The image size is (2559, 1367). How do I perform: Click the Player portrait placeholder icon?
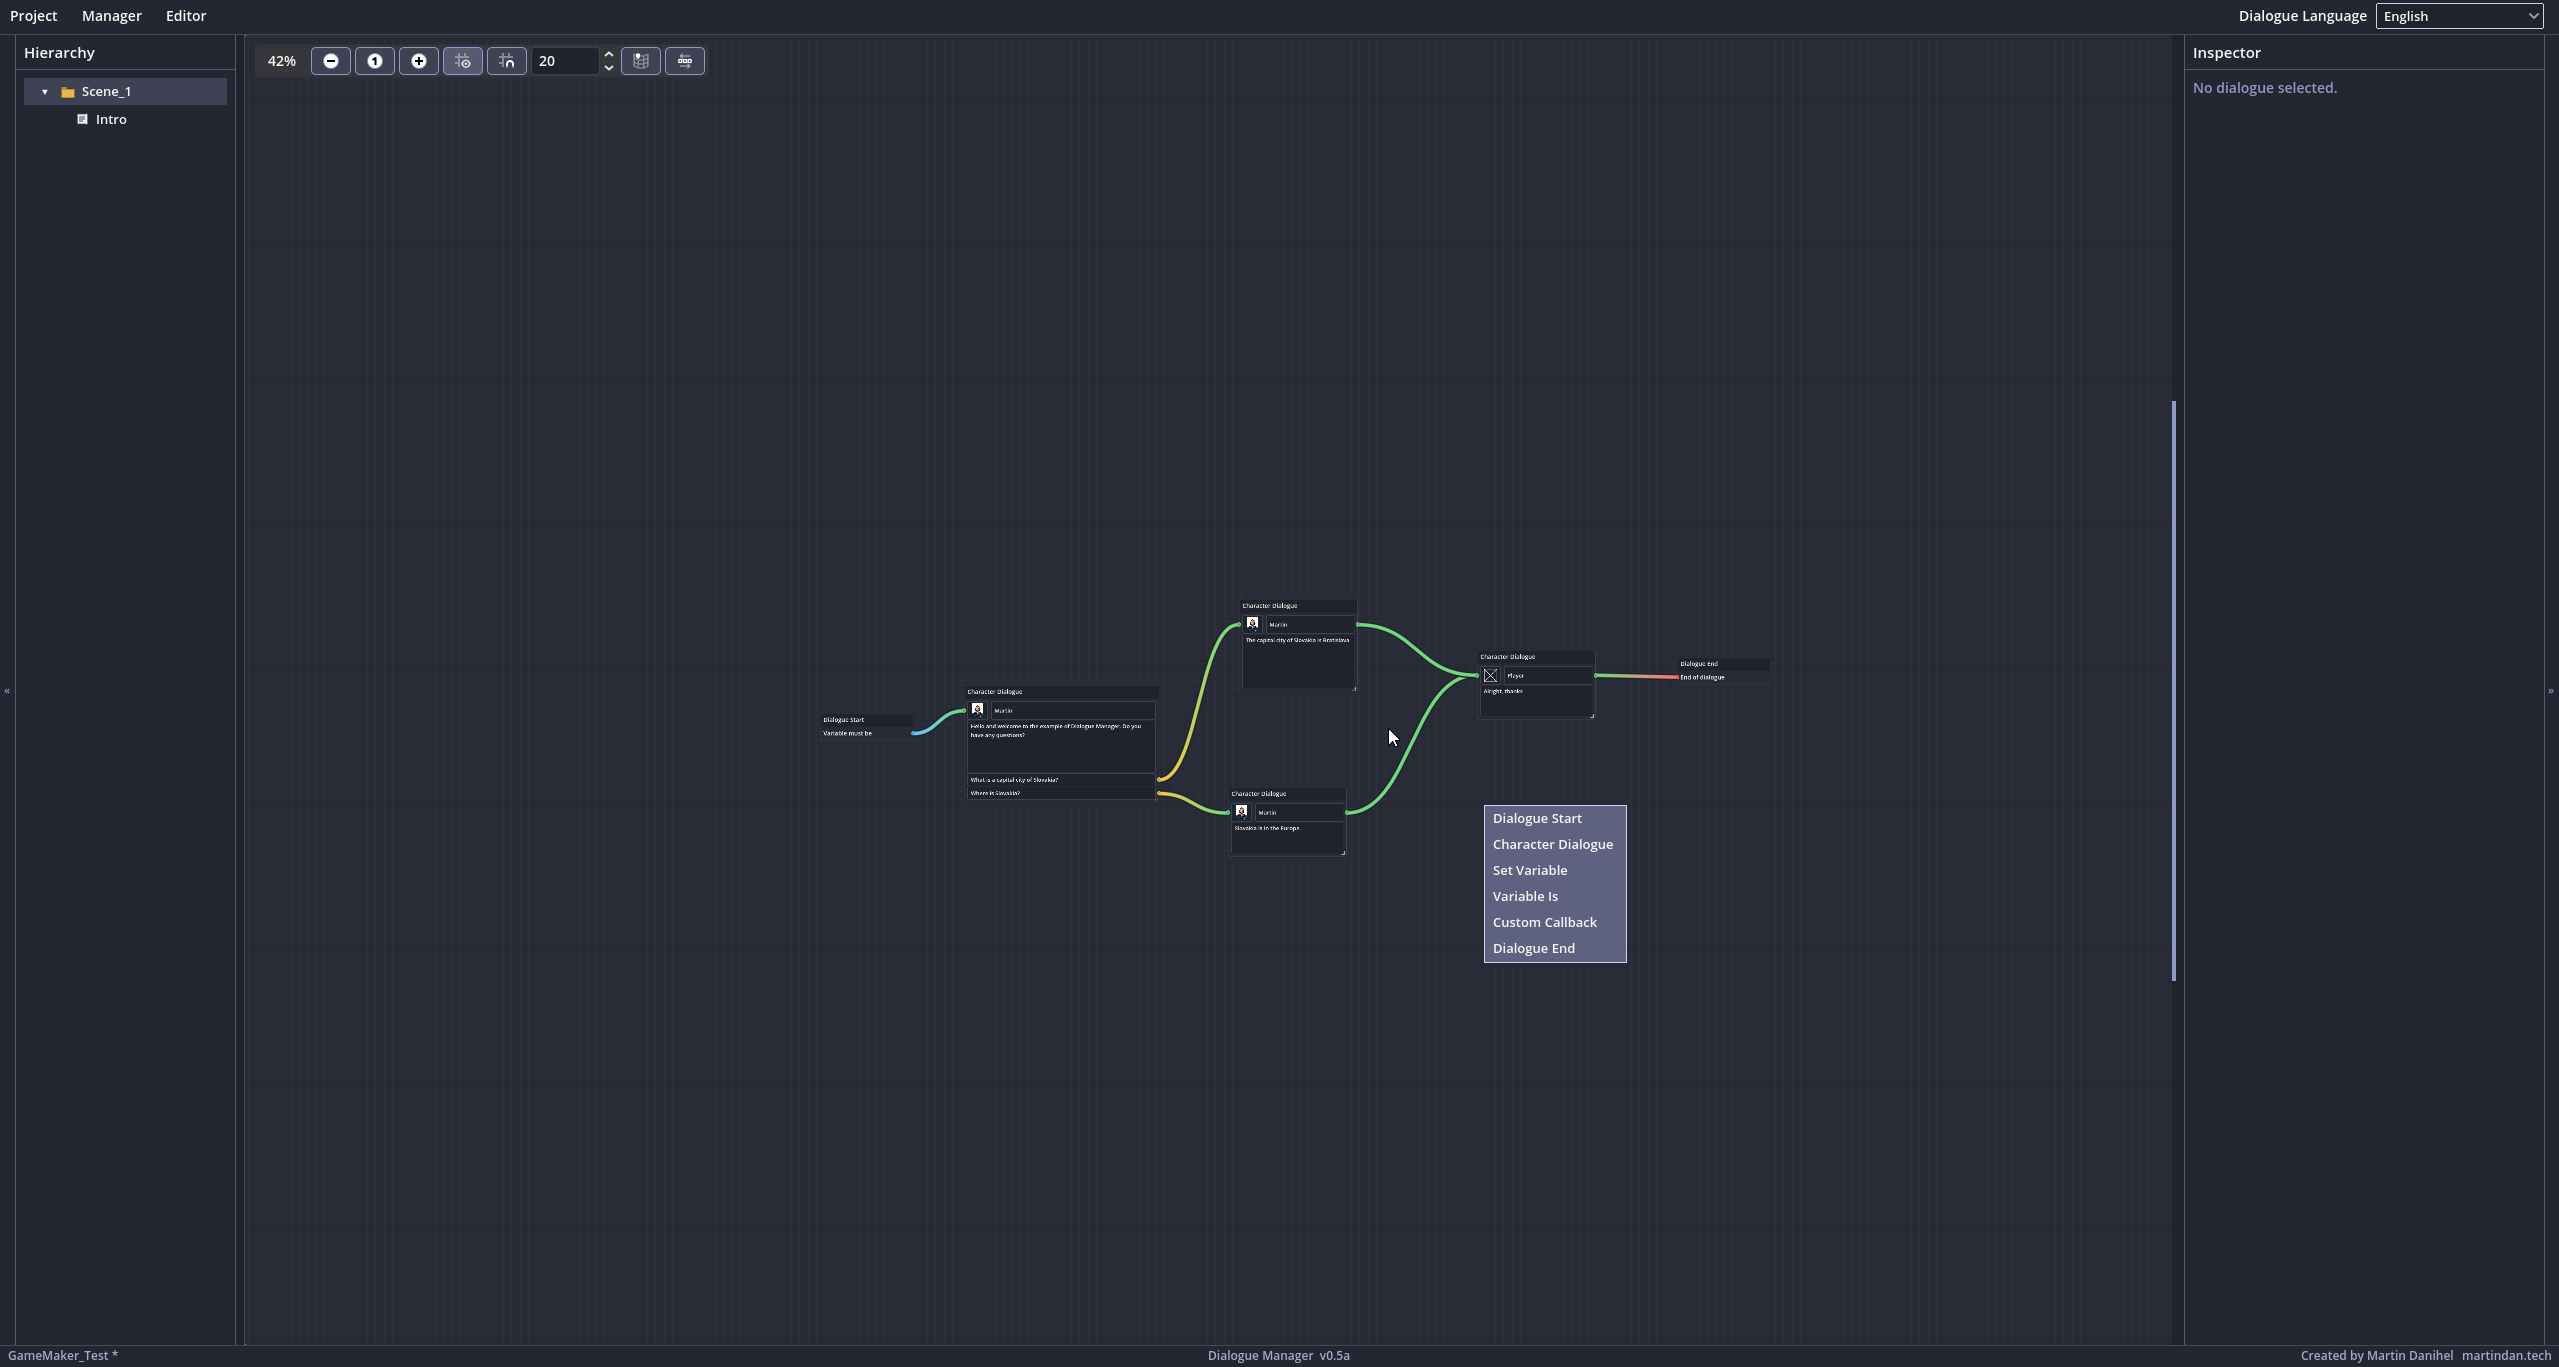(1491, 676)
